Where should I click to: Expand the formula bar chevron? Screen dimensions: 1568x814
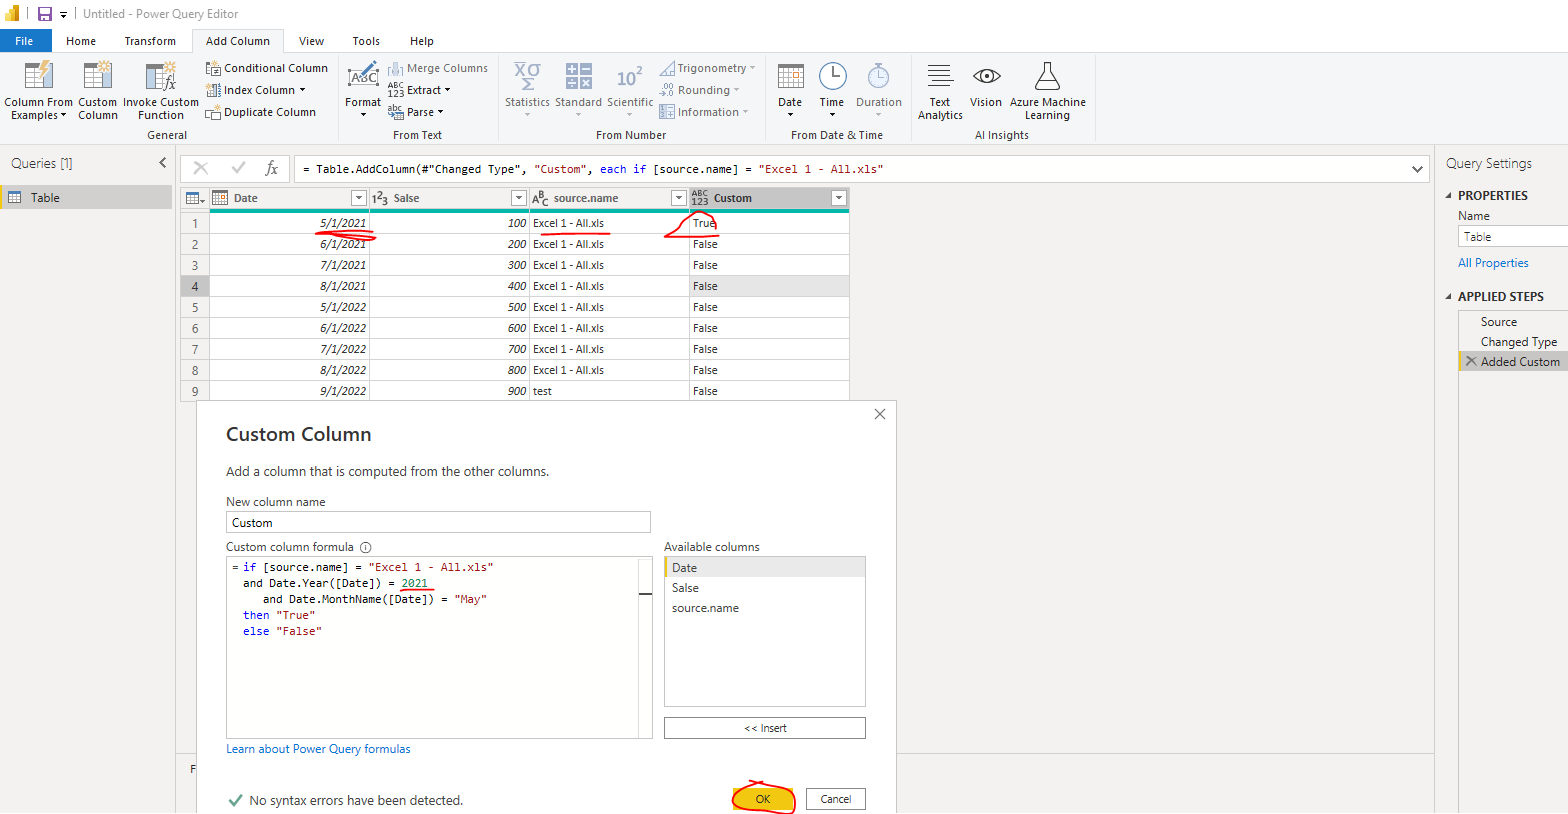1417,169
